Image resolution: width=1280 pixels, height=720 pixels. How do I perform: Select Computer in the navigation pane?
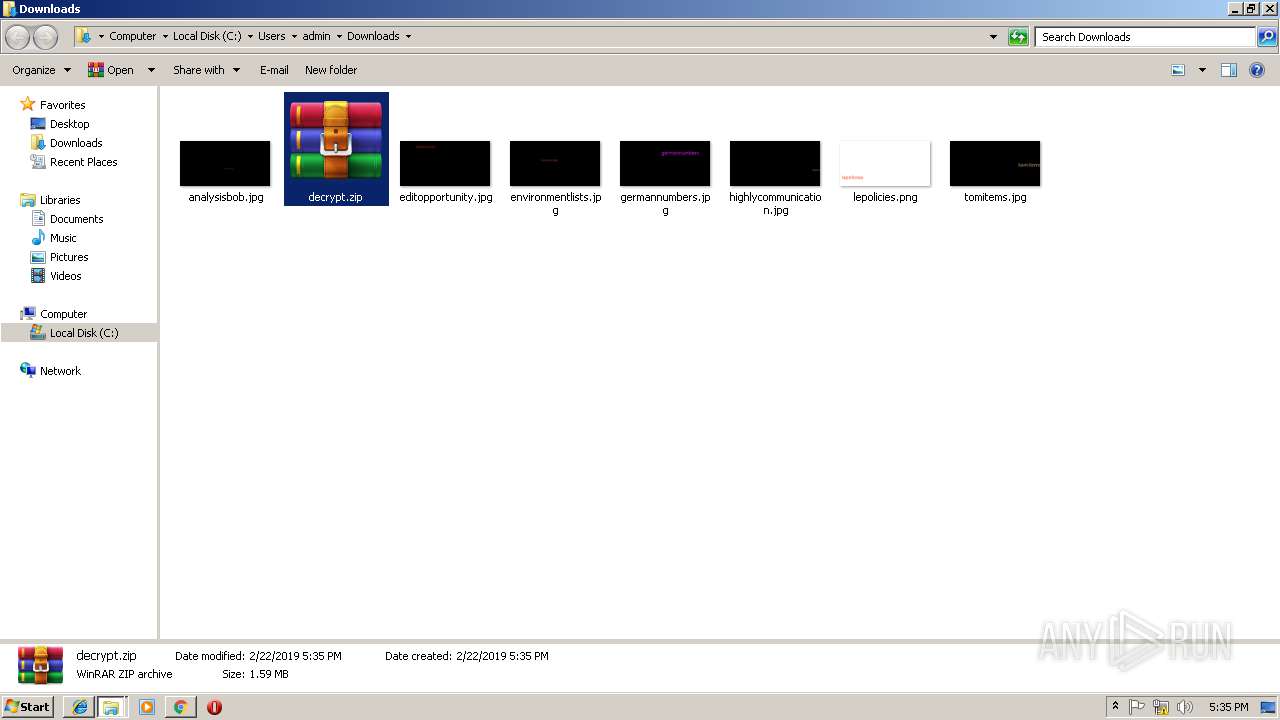[x=63, y=314]
